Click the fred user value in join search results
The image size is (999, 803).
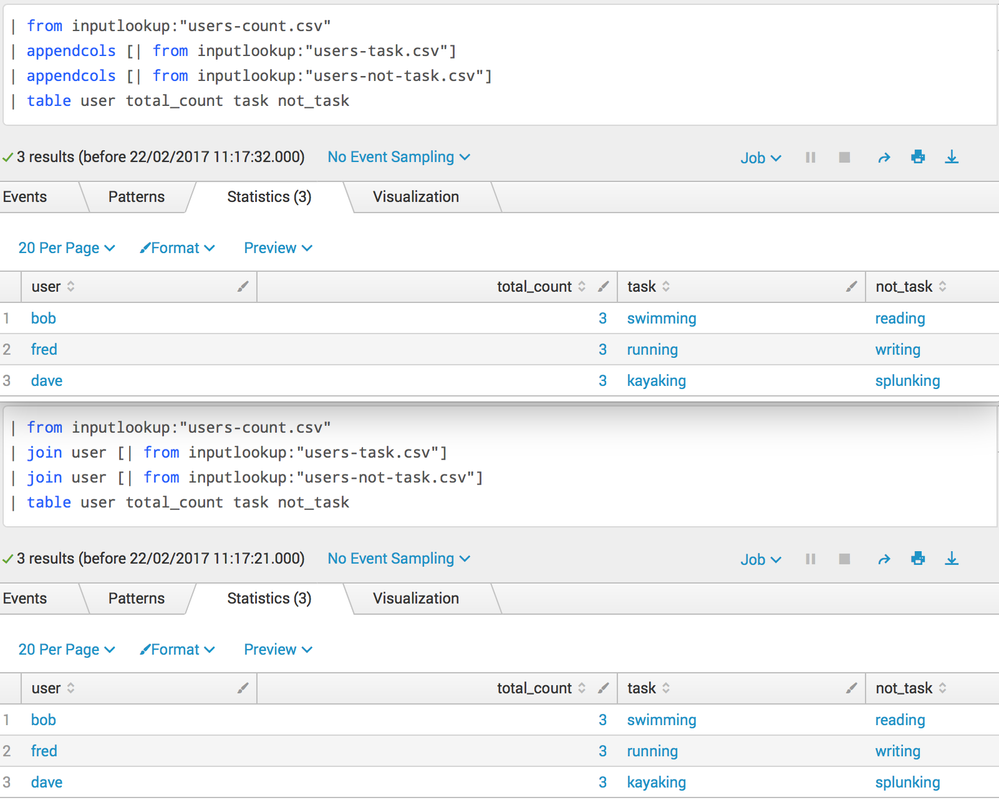tap(44, 751)
